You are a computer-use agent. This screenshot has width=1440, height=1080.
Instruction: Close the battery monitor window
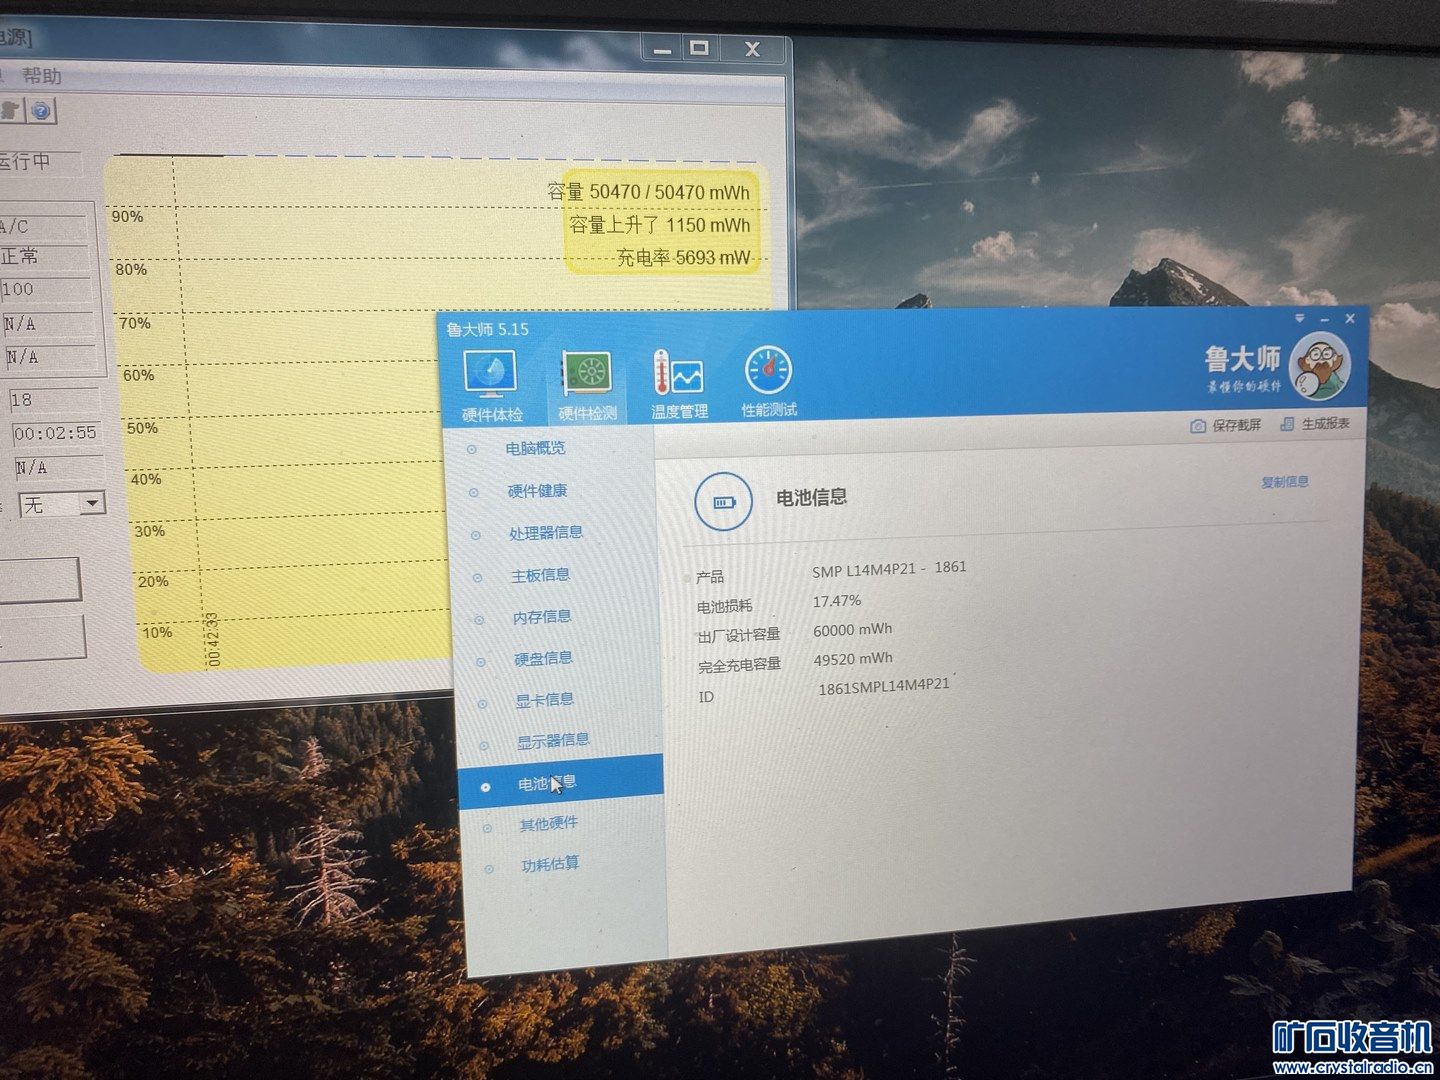[752, 47]
